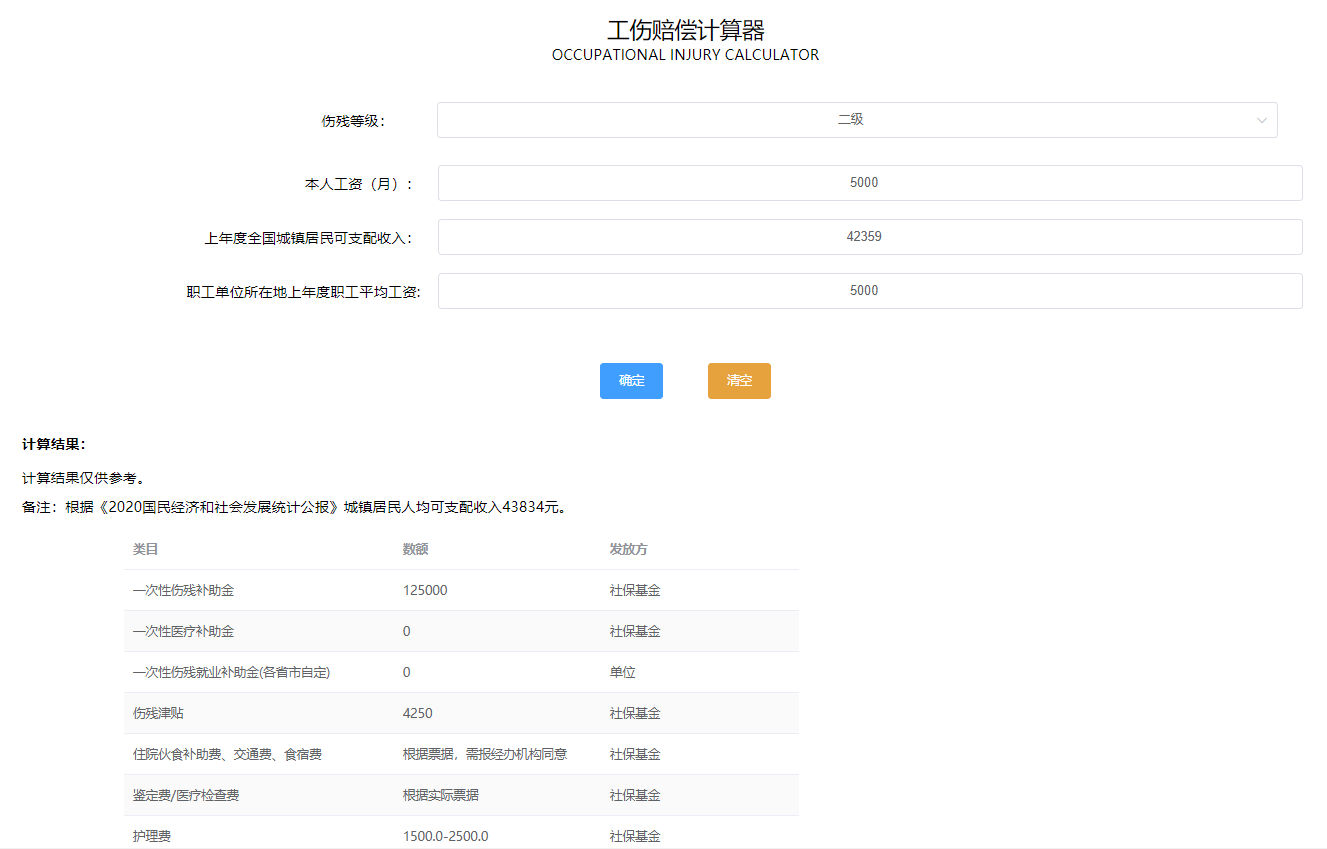Click the 伤残等级： label

353,121
